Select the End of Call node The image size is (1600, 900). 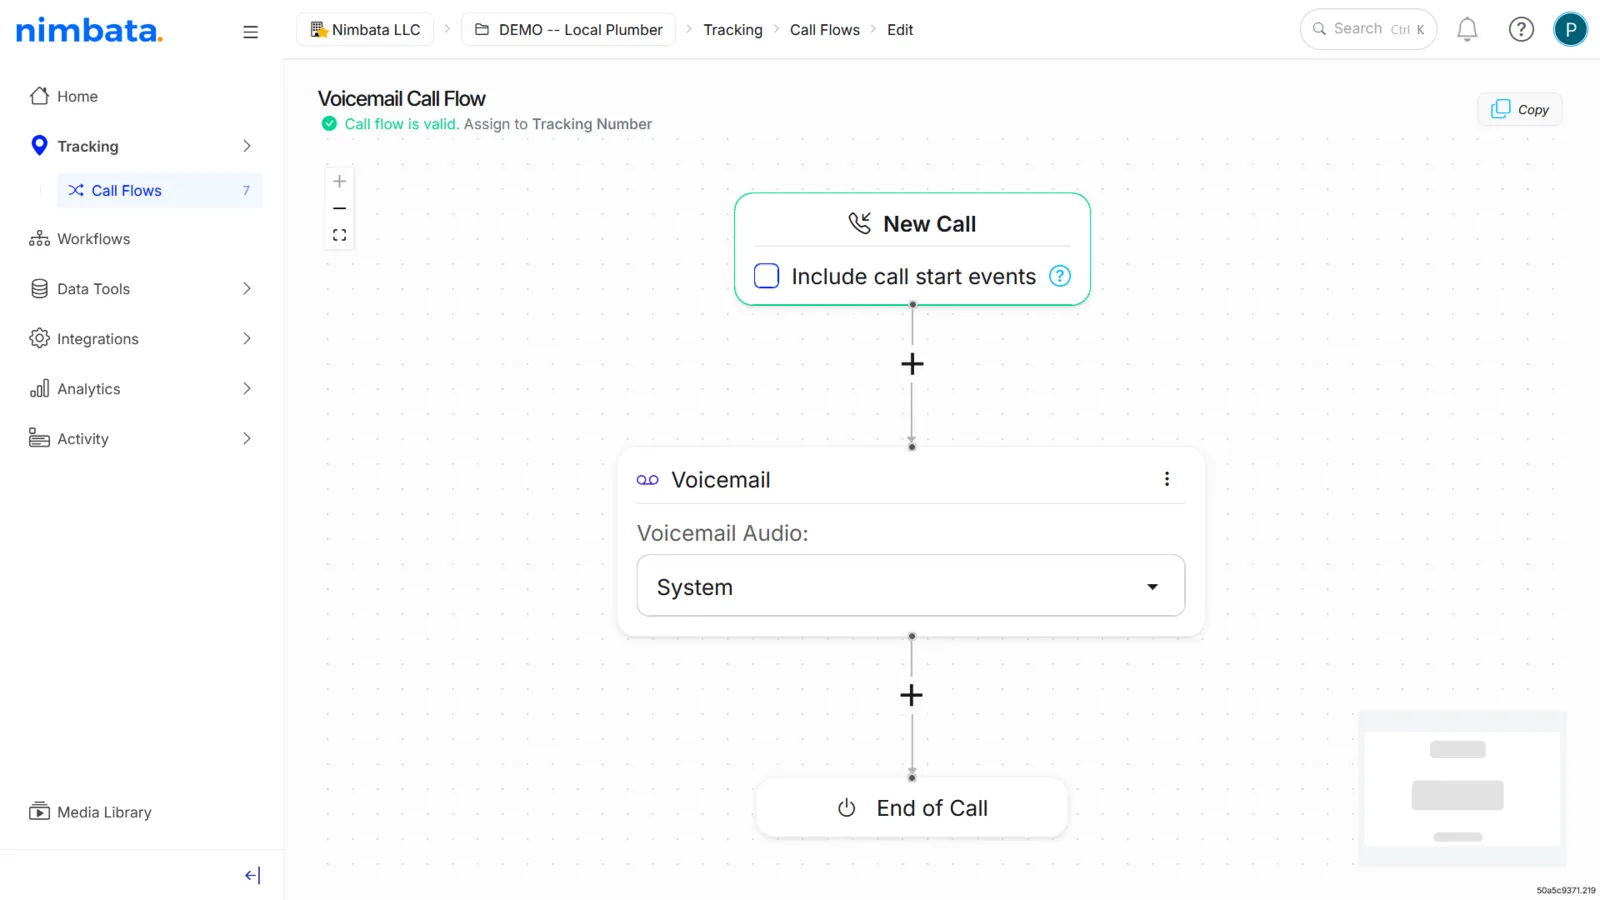912,808
